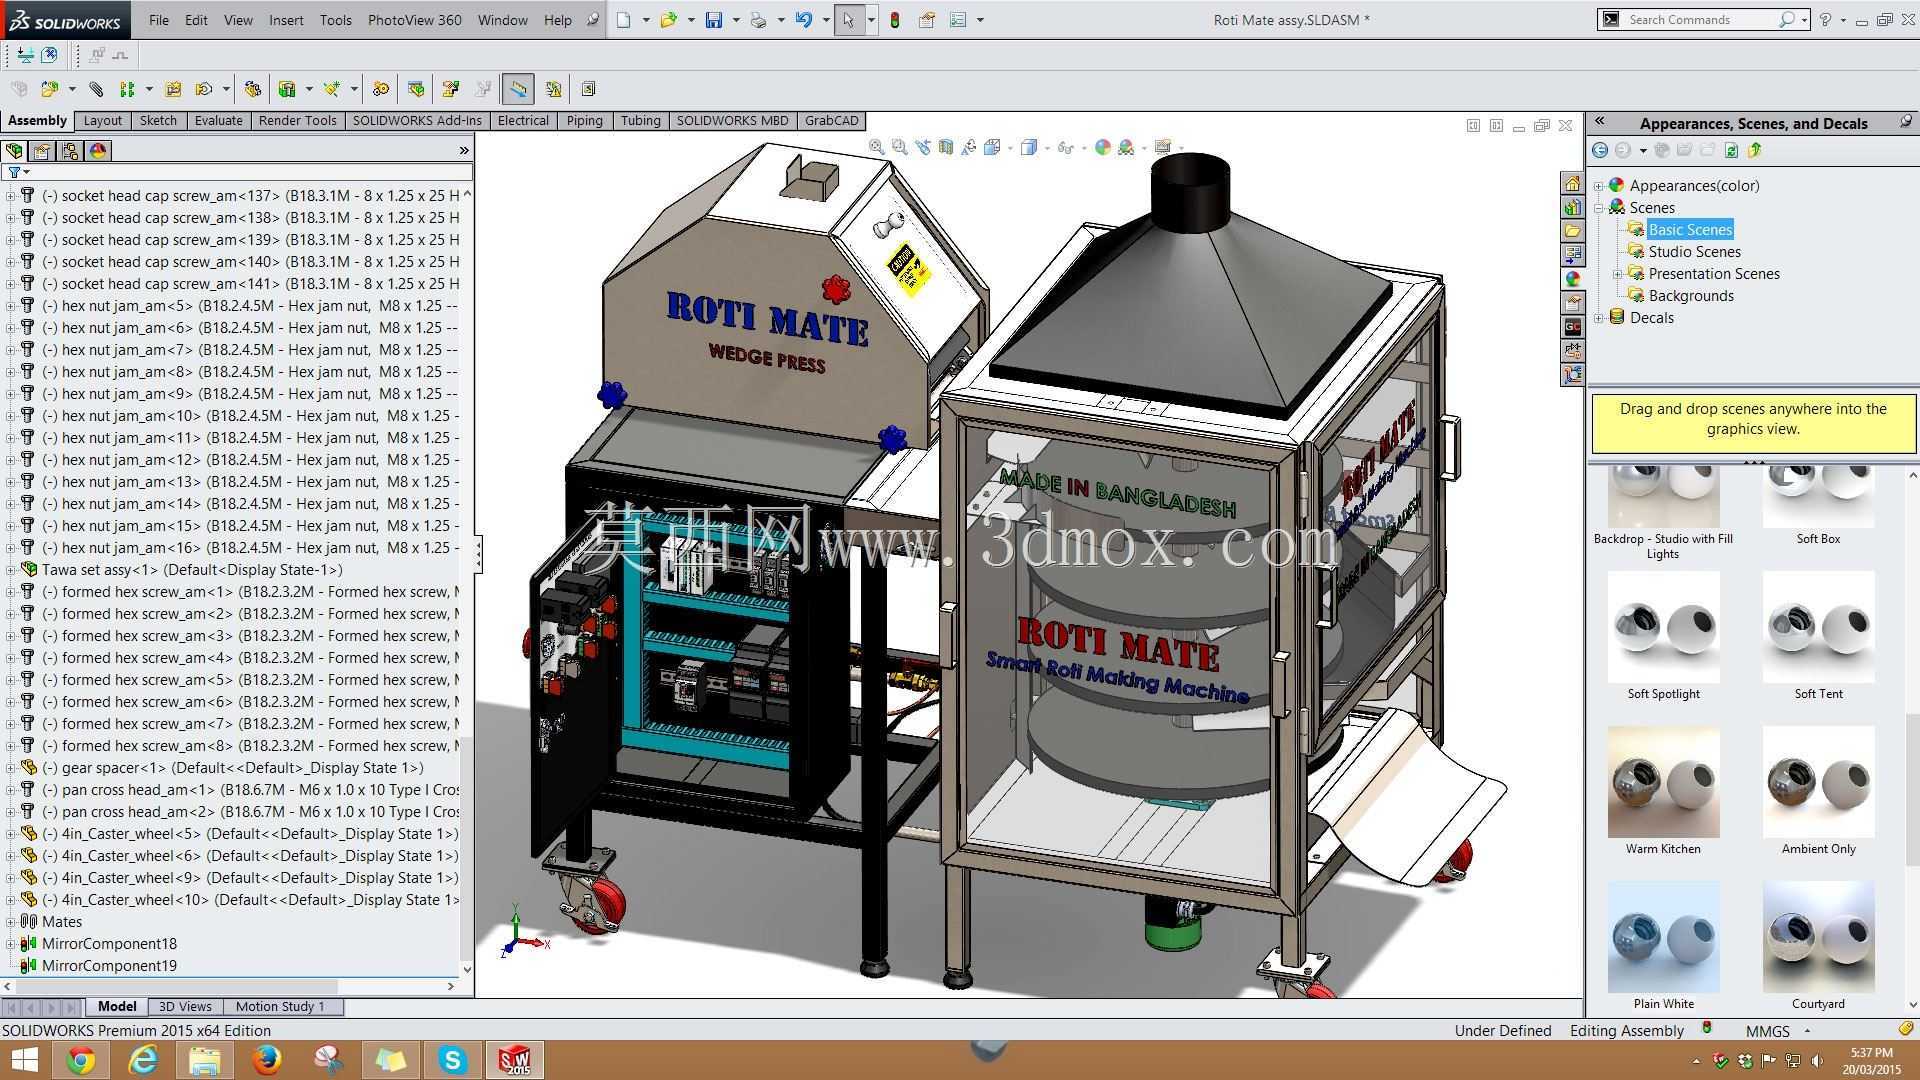
Task: Click the Windows Start button
Action: pyautogui.click(x=23, y=1060)
